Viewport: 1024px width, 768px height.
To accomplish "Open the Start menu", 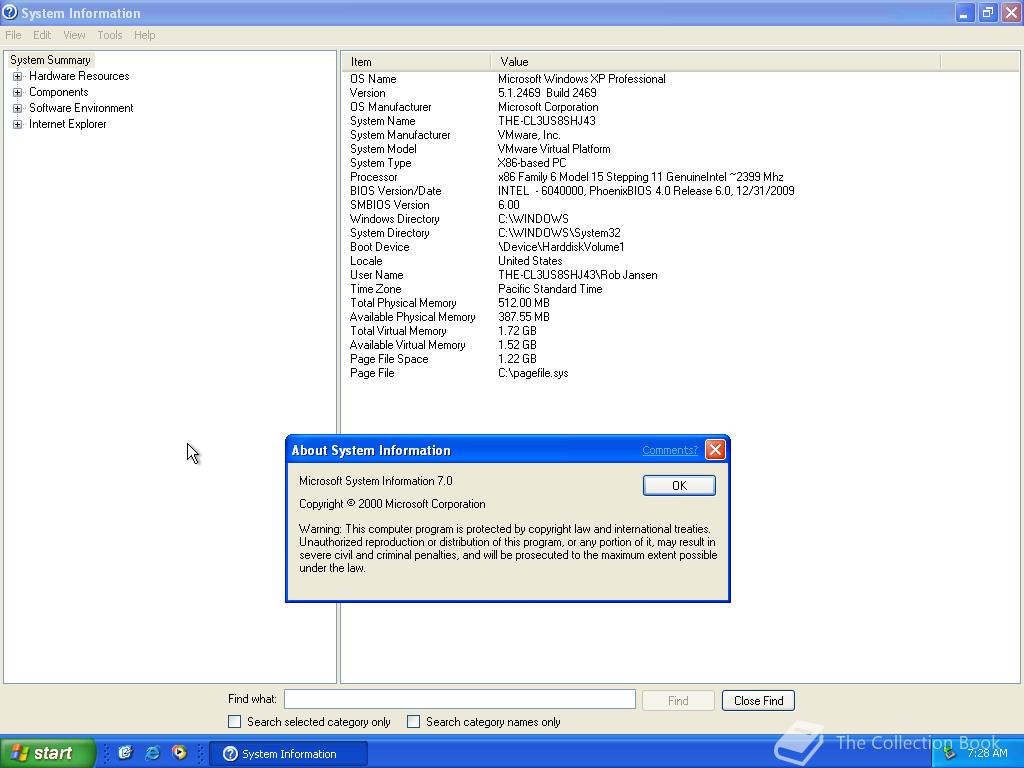I will 48,753.
